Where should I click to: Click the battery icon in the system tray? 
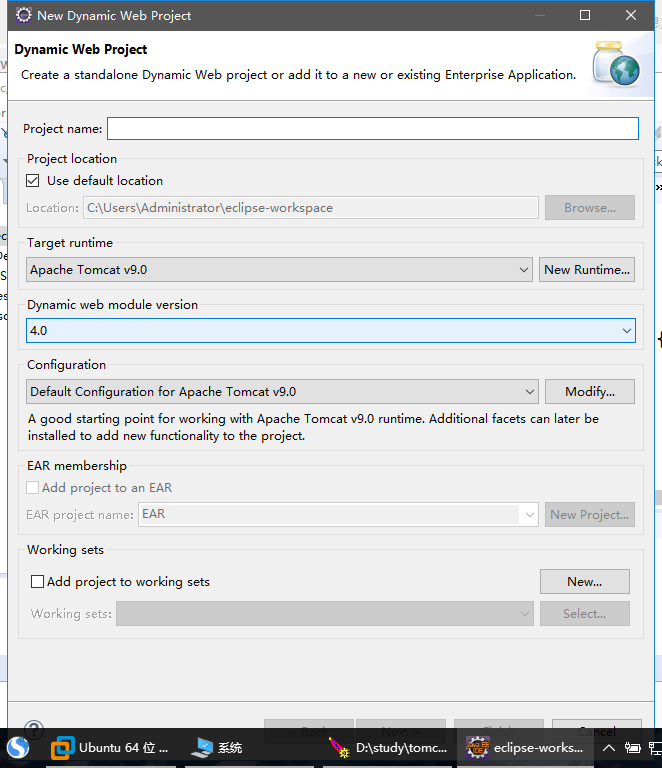[632, 748]
